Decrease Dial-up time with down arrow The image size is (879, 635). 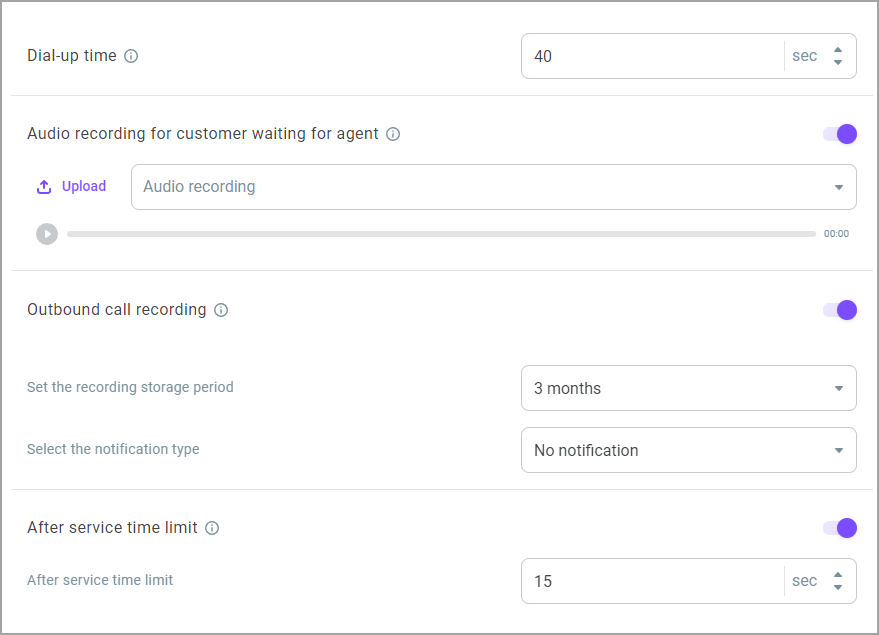(838, 62)
